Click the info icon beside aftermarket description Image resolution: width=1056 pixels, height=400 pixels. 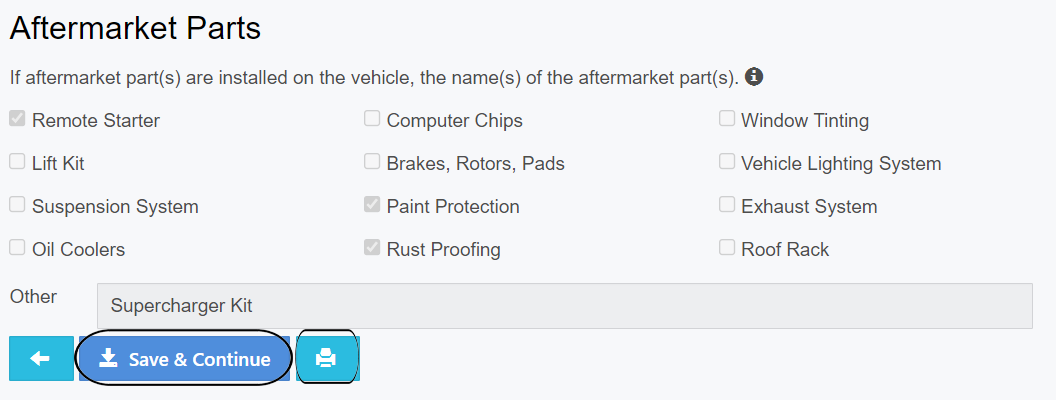click(755, 77)
